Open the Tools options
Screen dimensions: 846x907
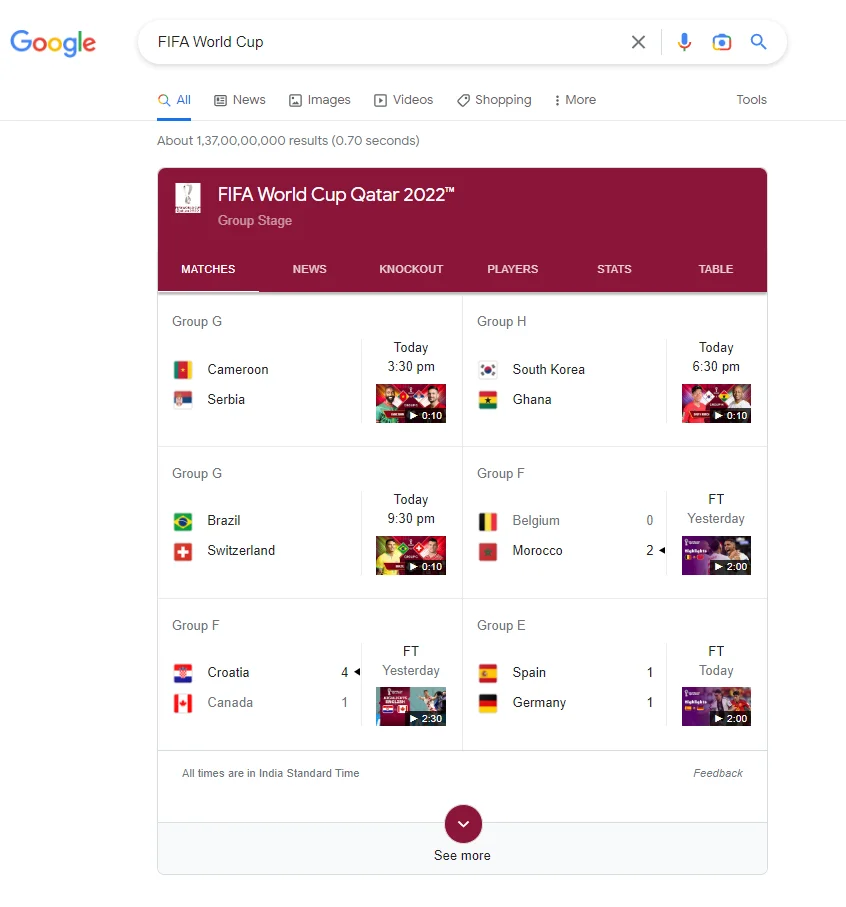pos(751,100)
